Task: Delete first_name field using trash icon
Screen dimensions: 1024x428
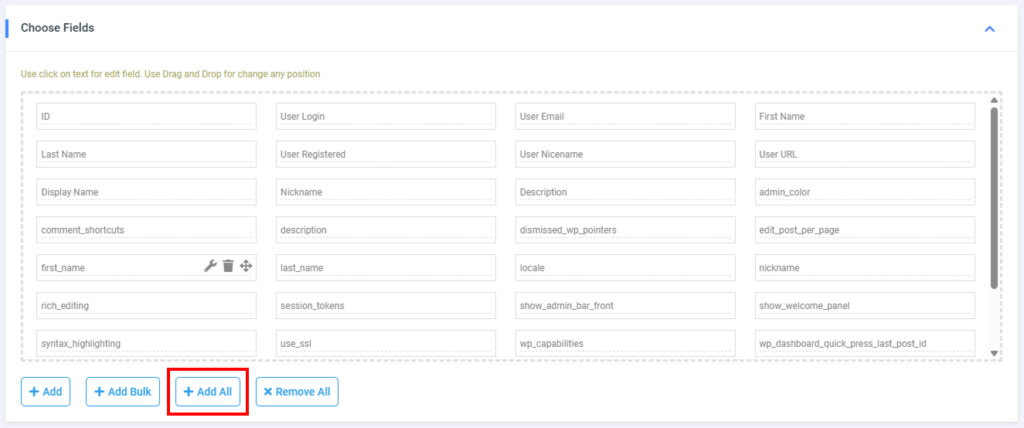Action: click(228, 266)
